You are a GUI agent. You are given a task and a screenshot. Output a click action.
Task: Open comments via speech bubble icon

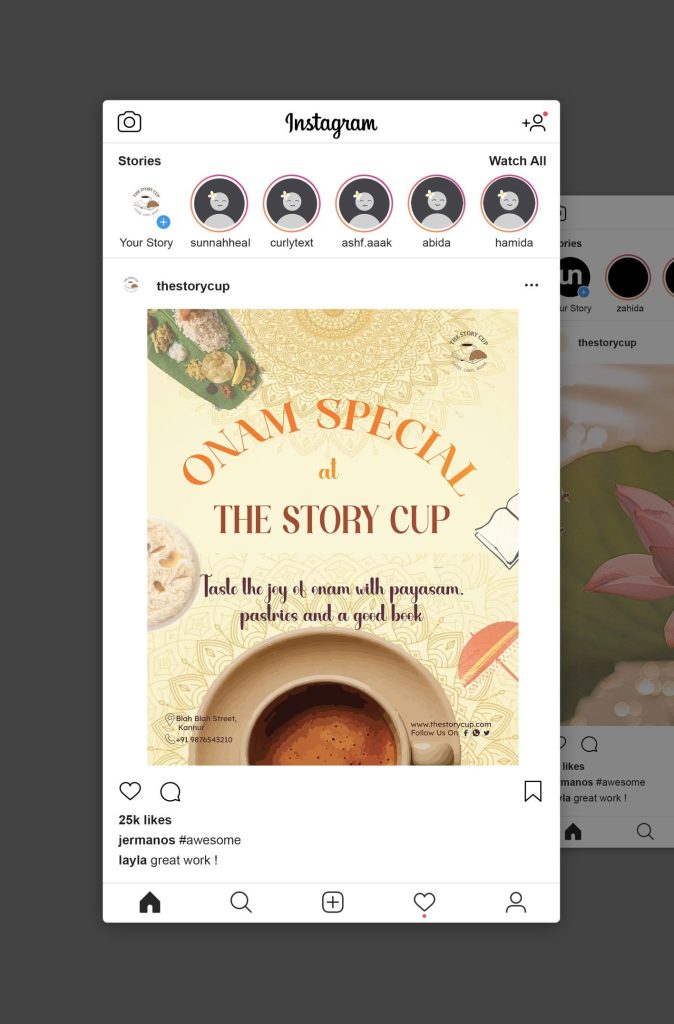[170, 792]
